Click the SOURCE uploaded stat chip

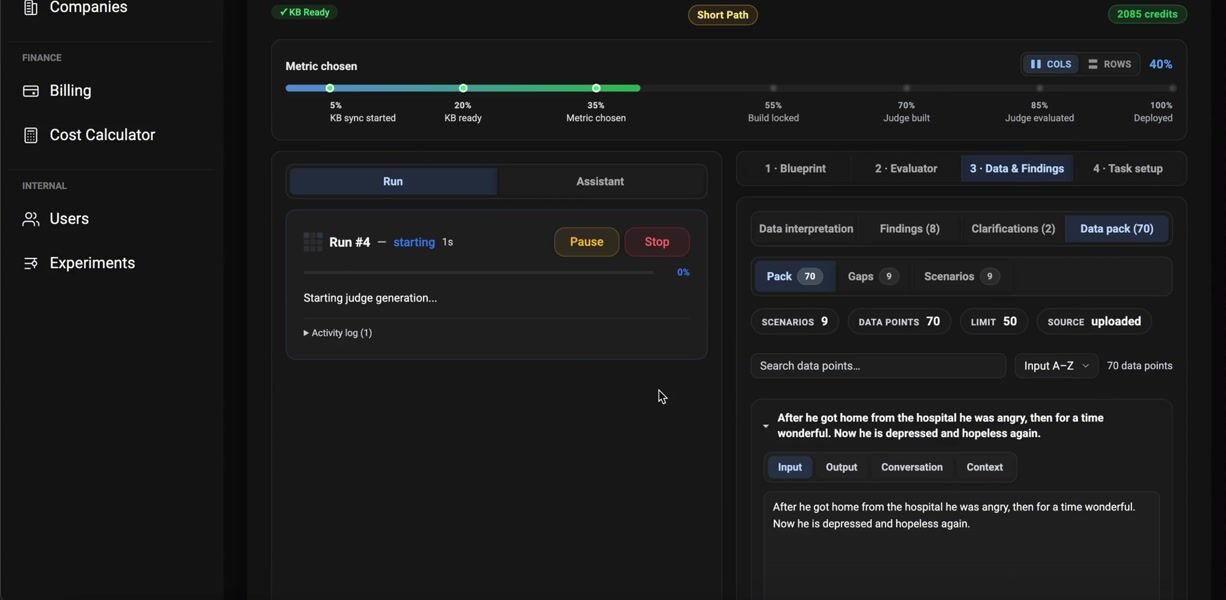pyautogui.click(x=1094, y=322)
